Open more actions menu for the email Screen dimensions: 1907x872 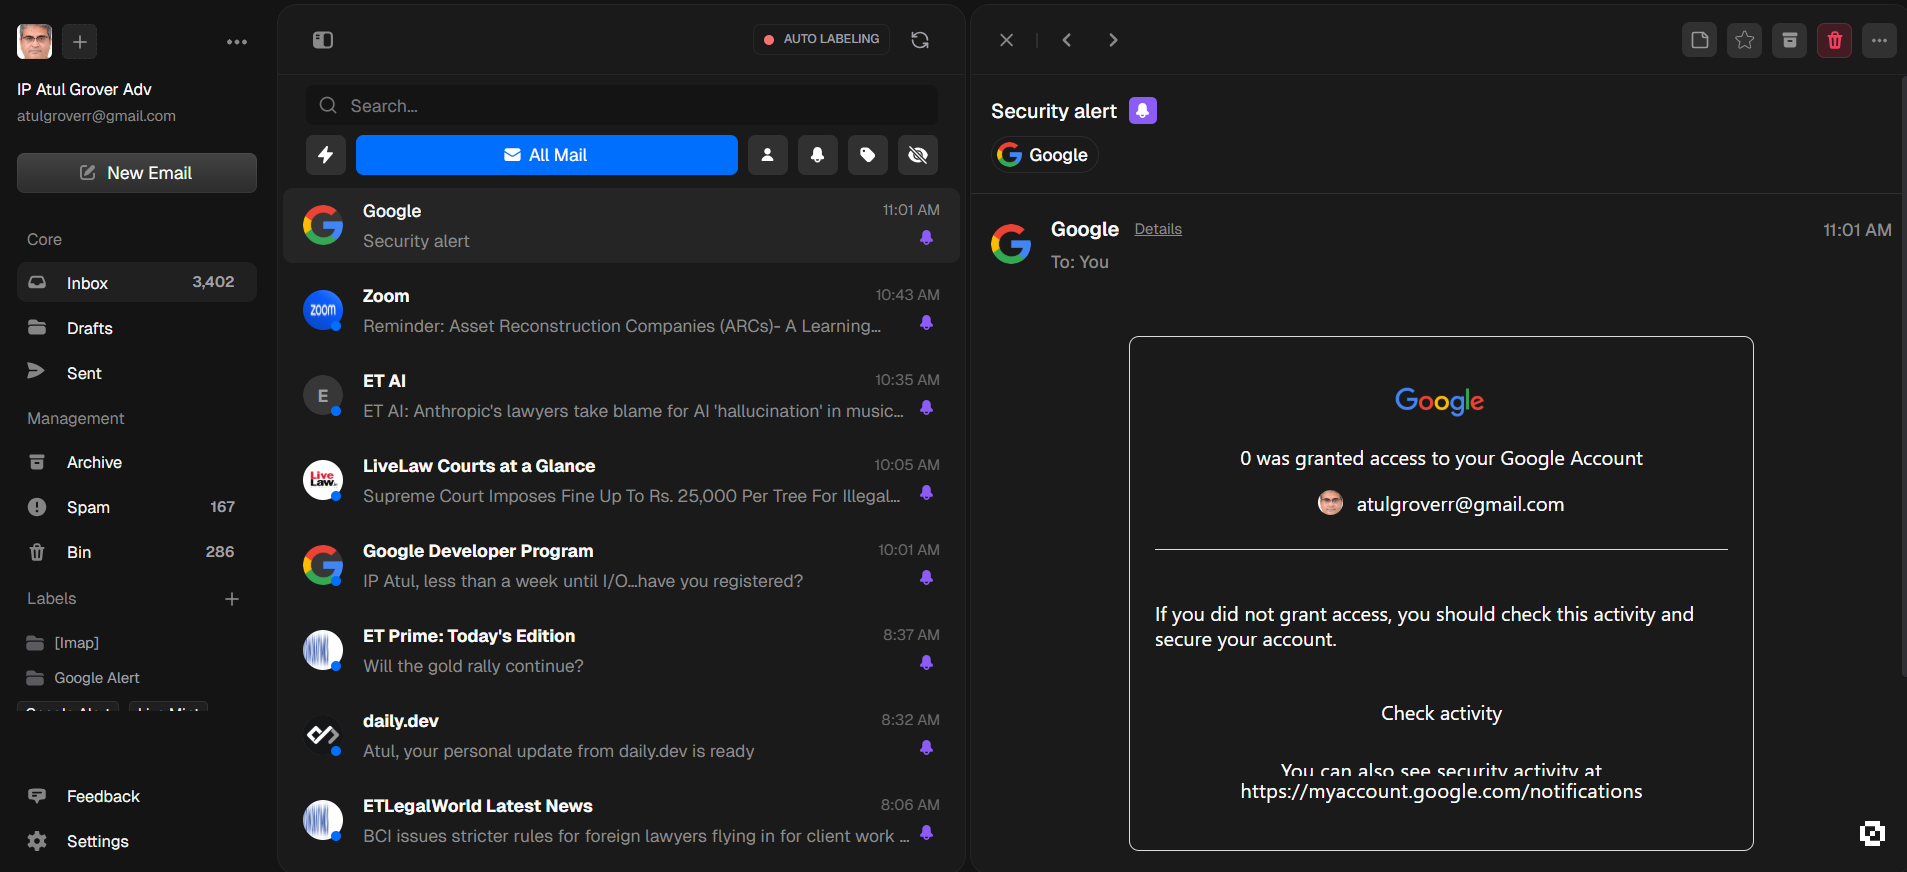[x=1880, y=40]
